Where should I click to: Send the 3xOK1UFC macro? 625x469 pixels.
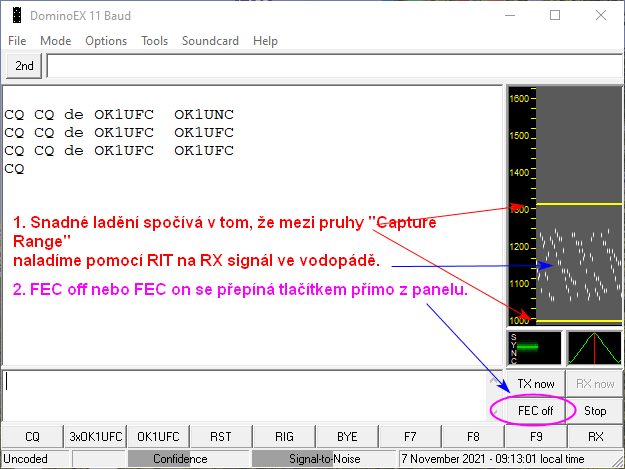[94, 436]
